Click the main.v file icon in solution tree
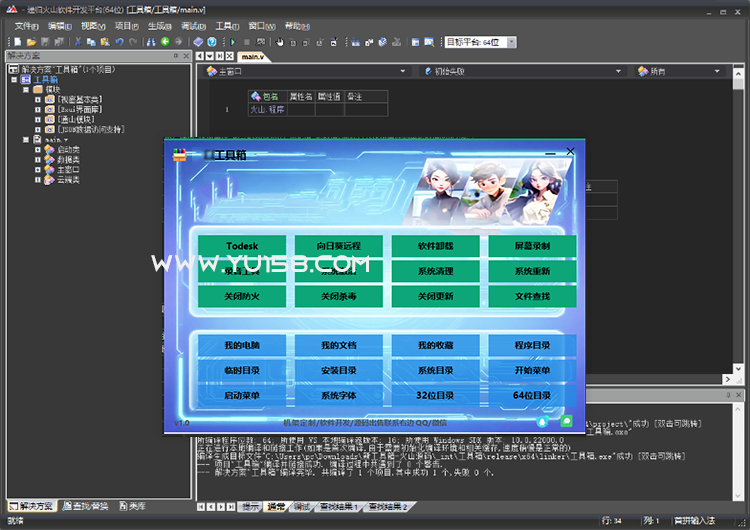This screenshot has height=530, width=750. 37,139
